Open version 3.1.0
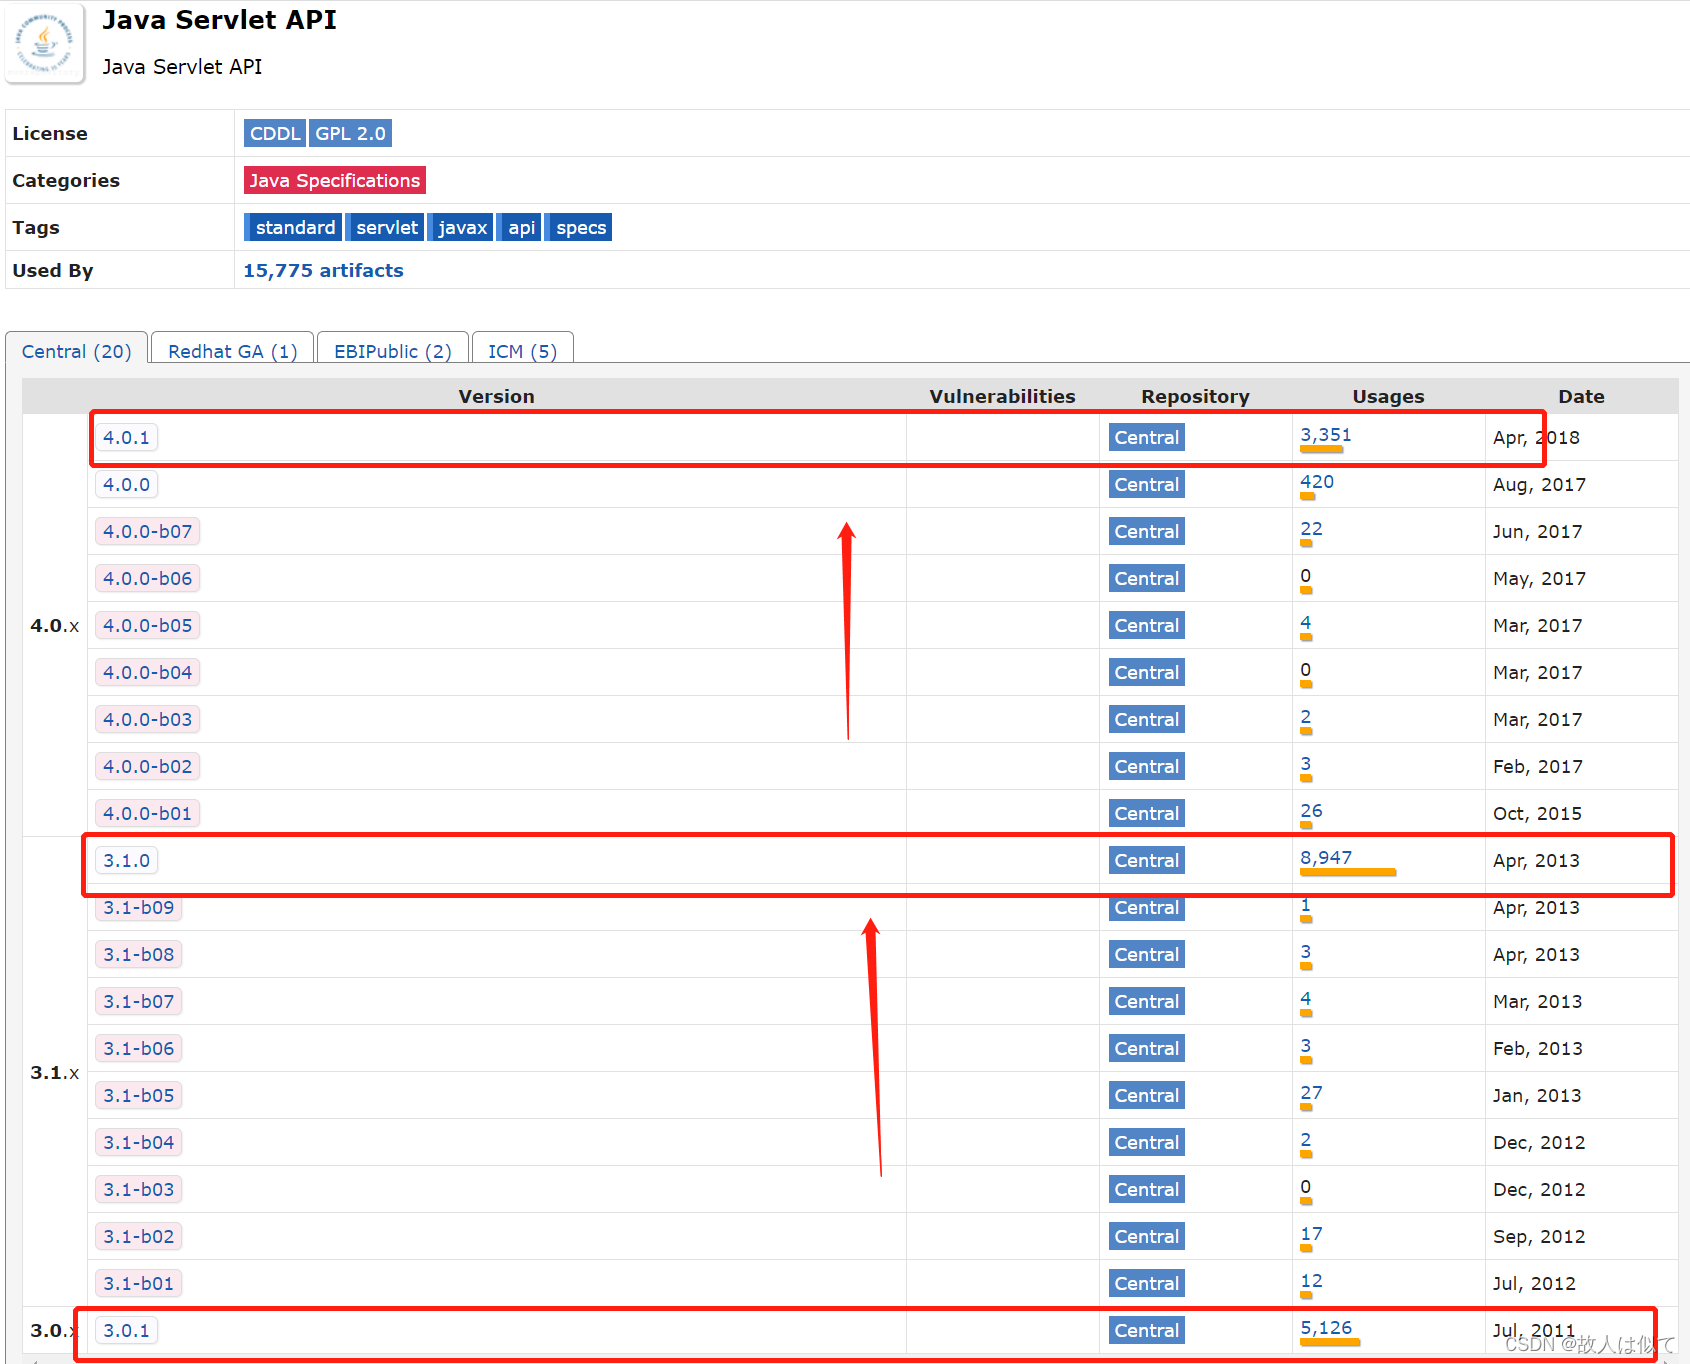This screenshot has width=1690, height=1364. point(126,860)
